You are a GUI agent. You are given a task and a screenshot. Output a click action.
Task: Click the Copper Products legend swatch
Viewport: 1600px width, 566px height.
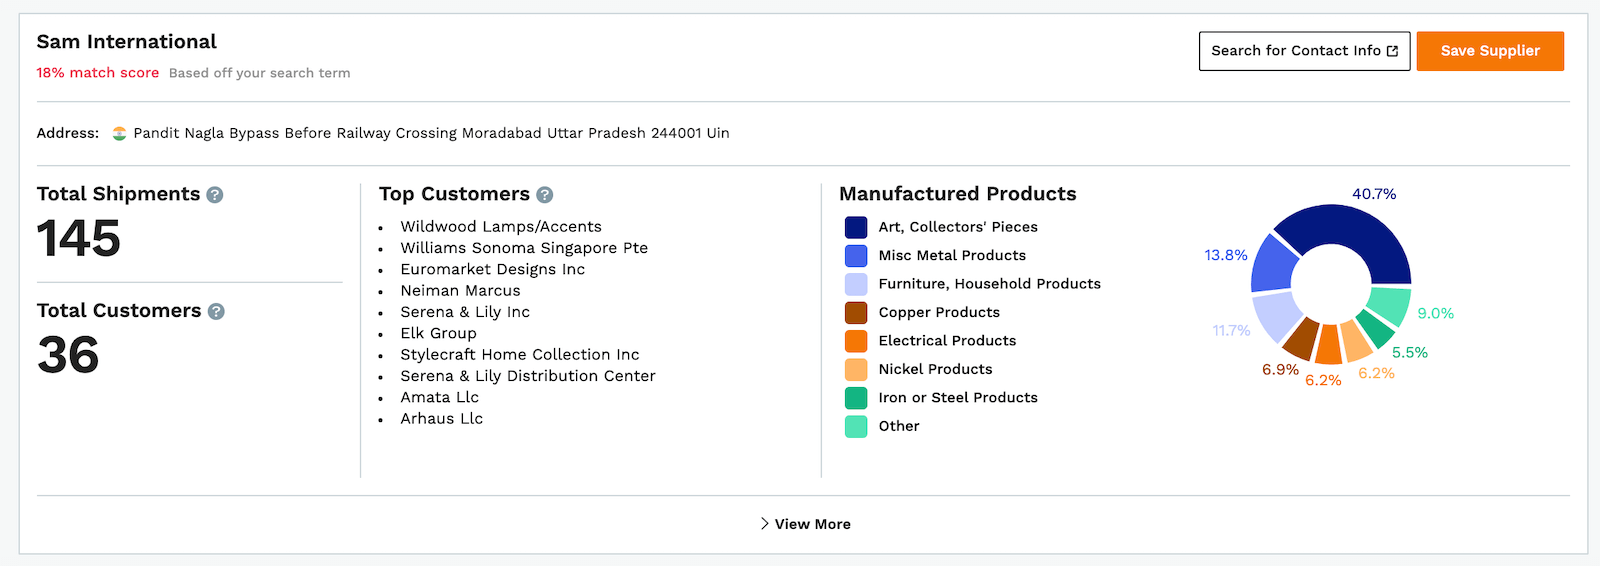pyautogui.click(x=856, y=313)
